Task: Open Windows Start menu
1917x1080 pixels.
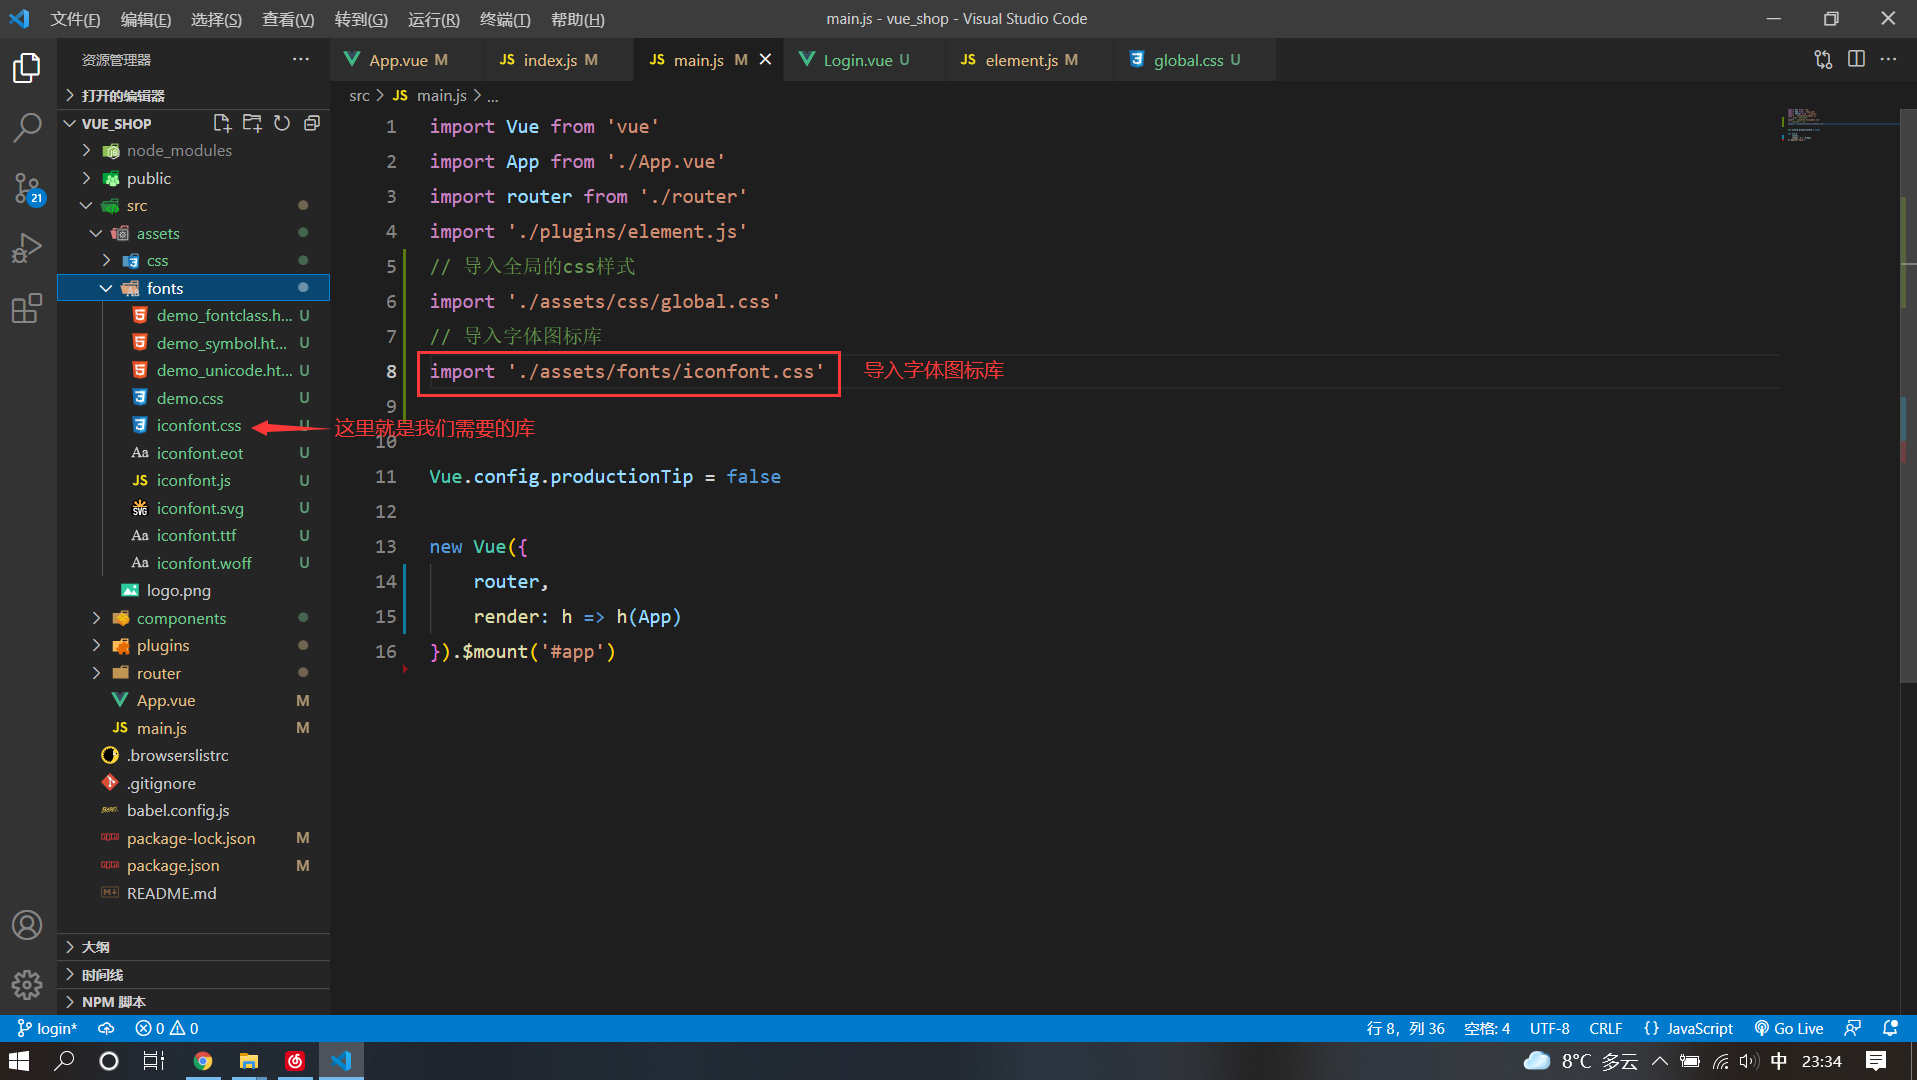Action: click(19, 1061)
